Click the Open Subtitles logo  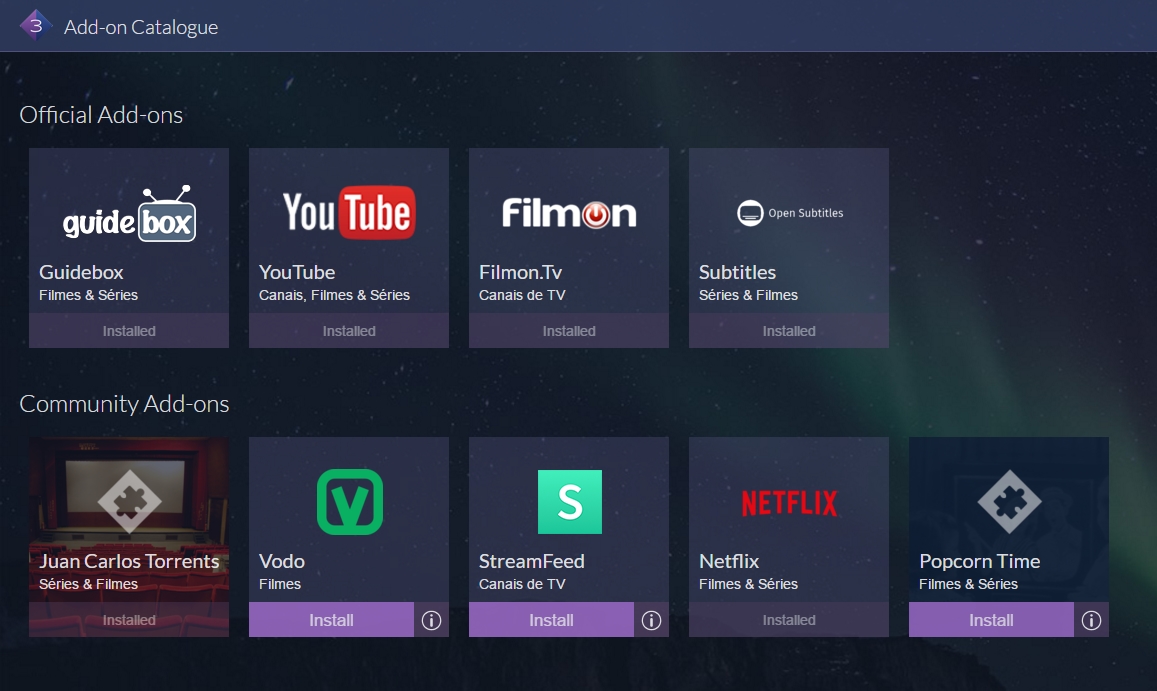(790, 213)
